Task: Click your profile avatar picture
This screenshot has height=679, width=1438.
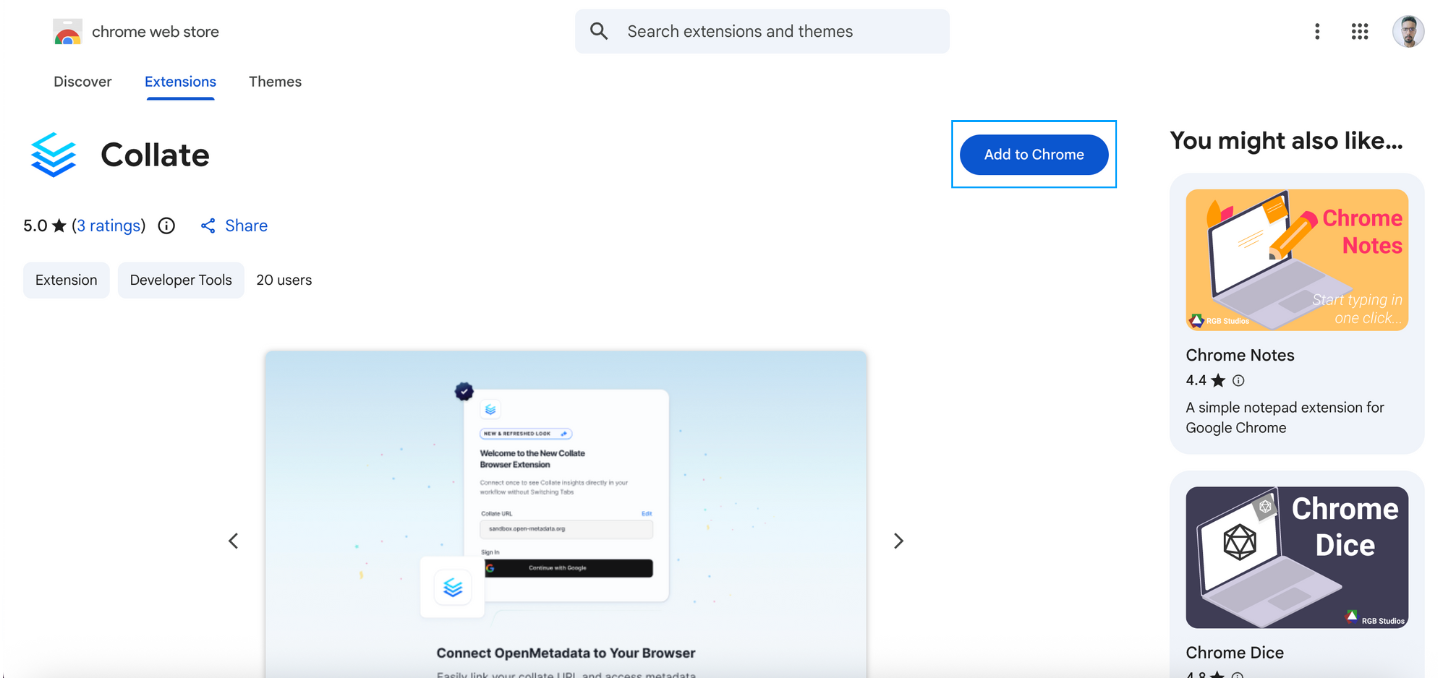Action: [1408, 31]
